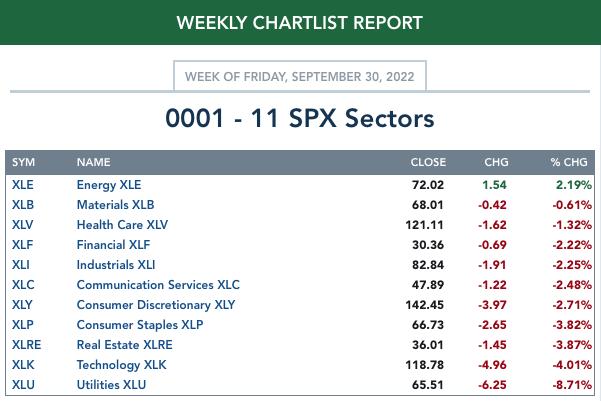This screenshot has height=401, width=601.
Task: Click the CHG column header
Action: (496, 162)
